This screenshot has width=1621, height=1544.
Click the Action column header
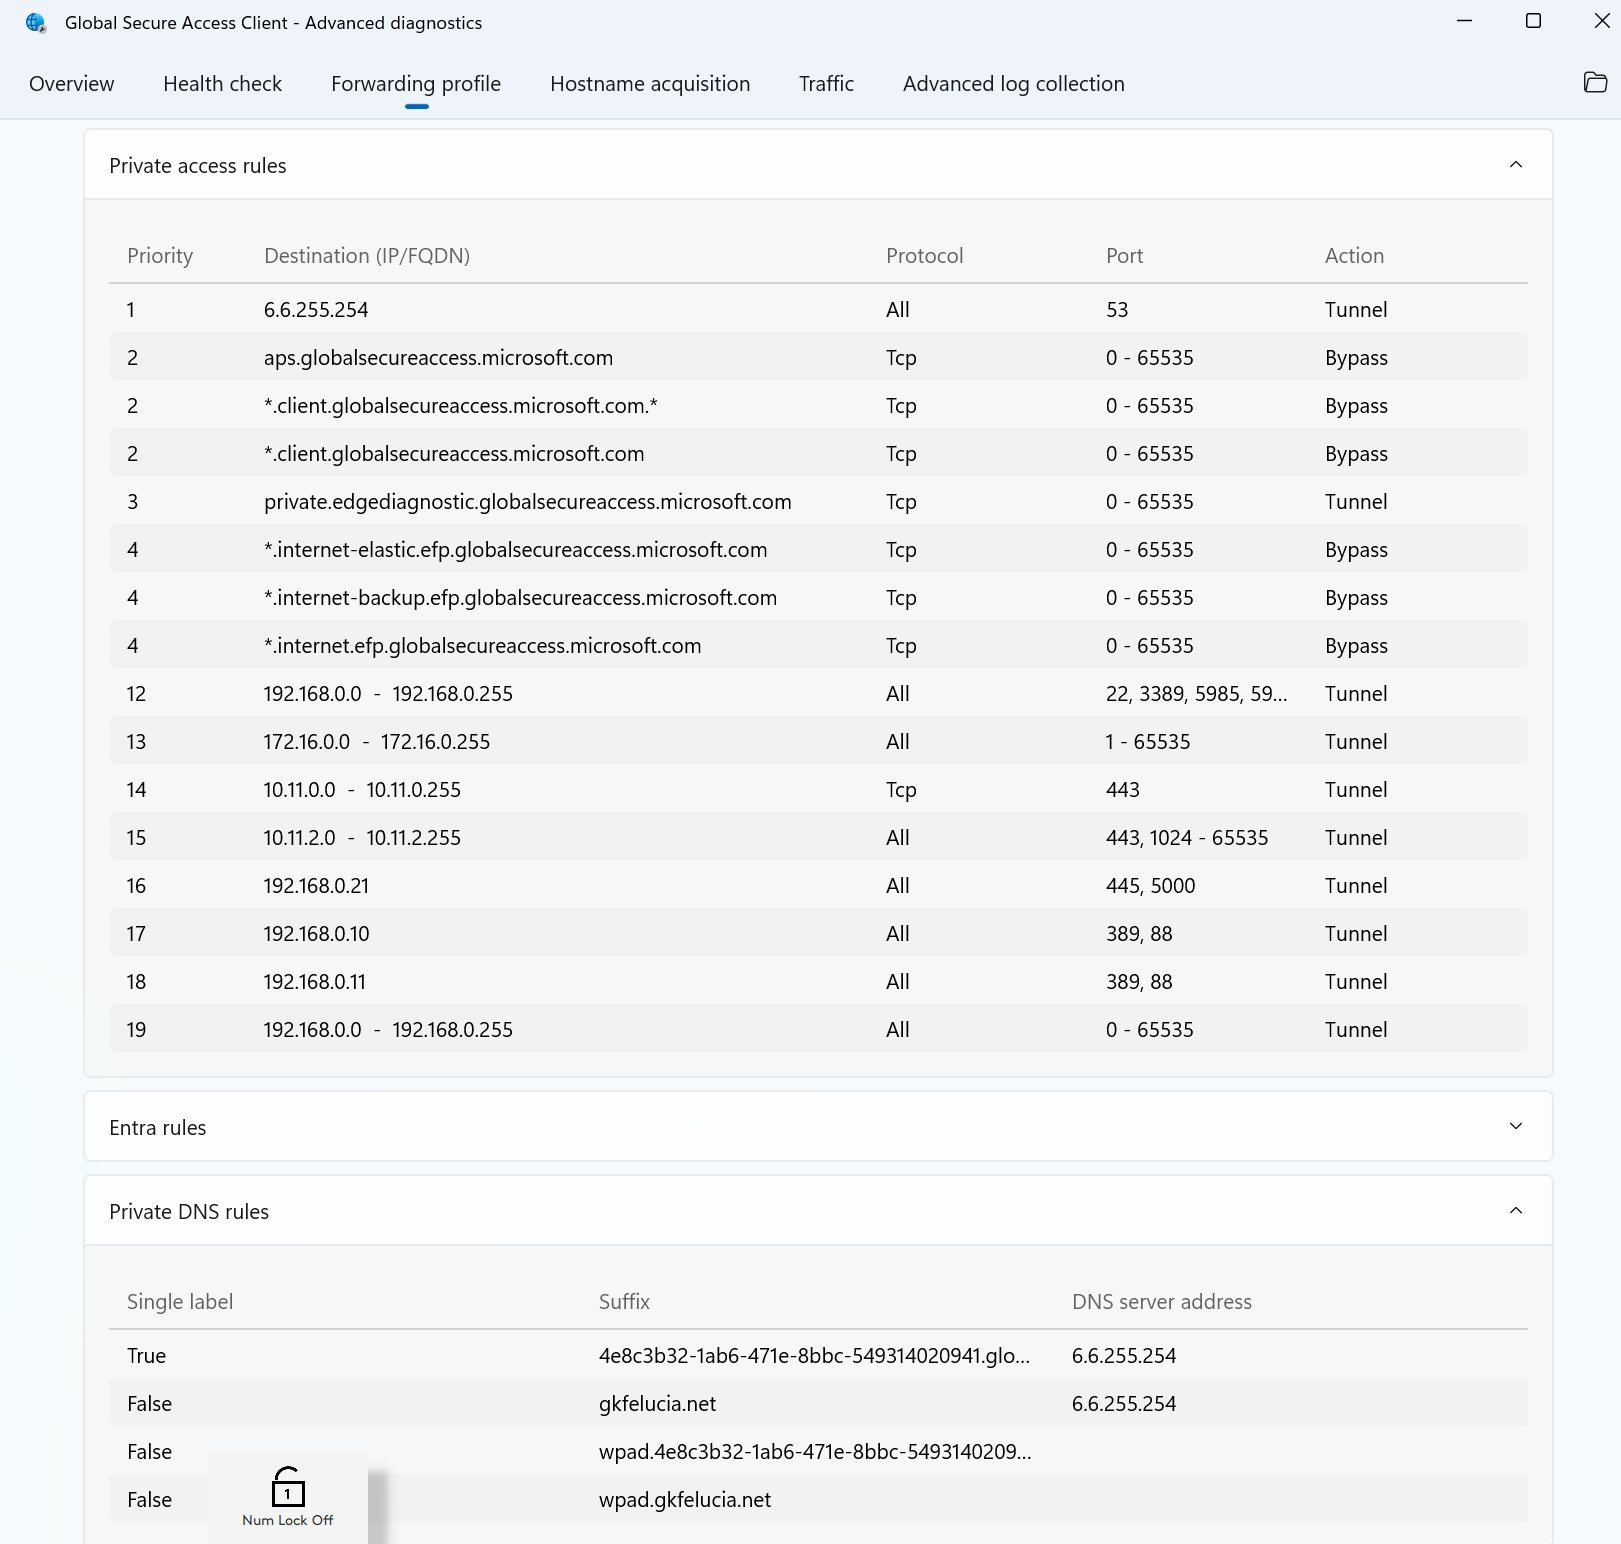pyautogui.click(x=1355, y=256)
